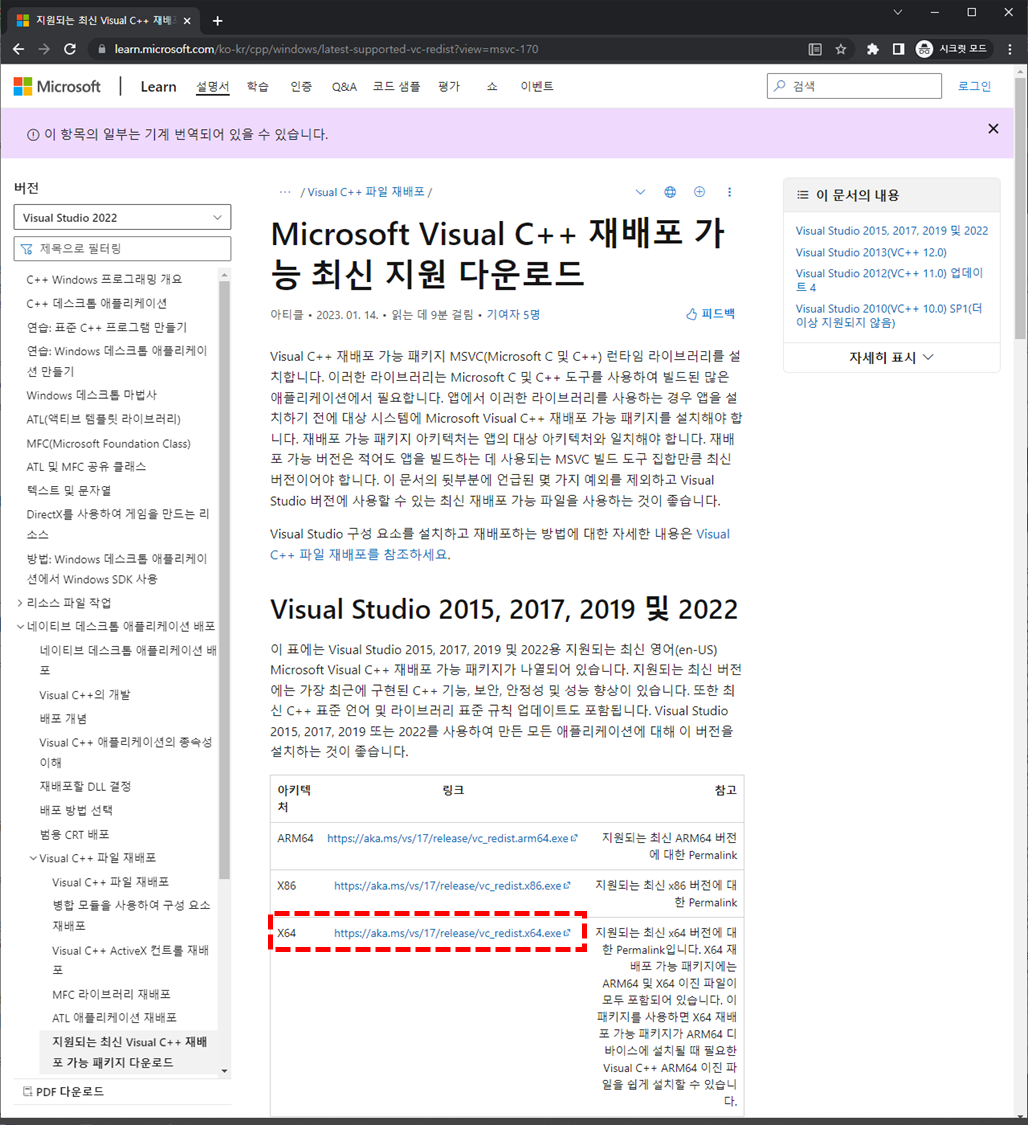Open the Visual Studio 2022 version dropdown
This screenshot has width=1028, height=1125.
pos(121,217)
